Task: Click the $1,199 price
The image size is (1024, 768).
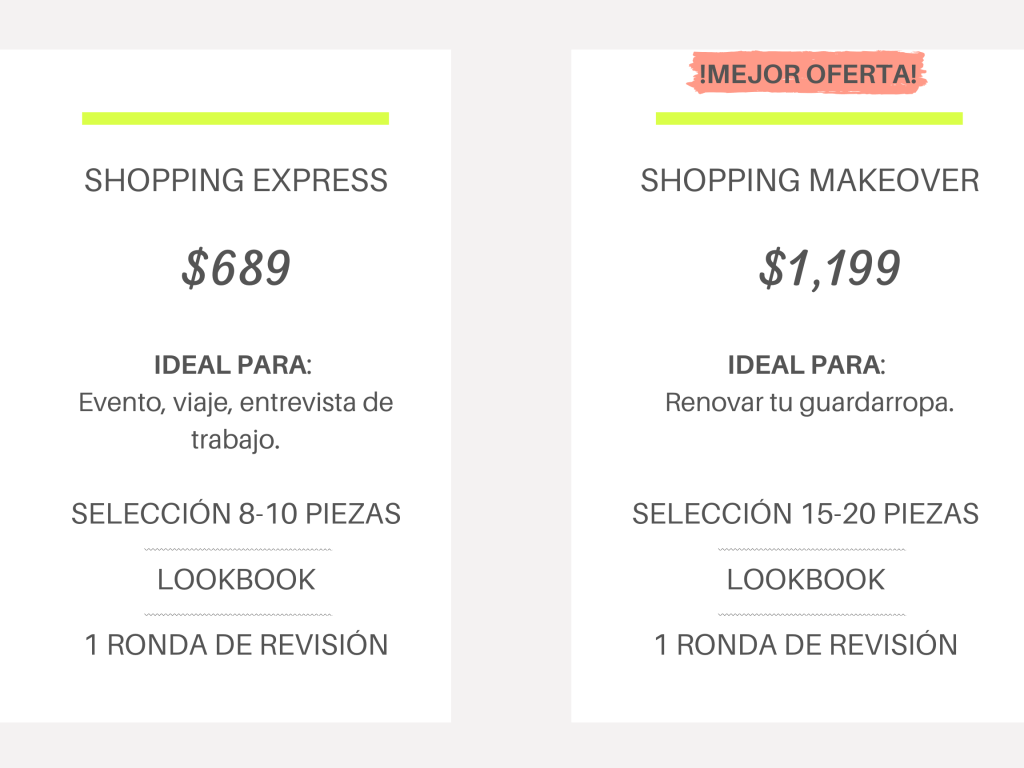Action: (829, 269)
